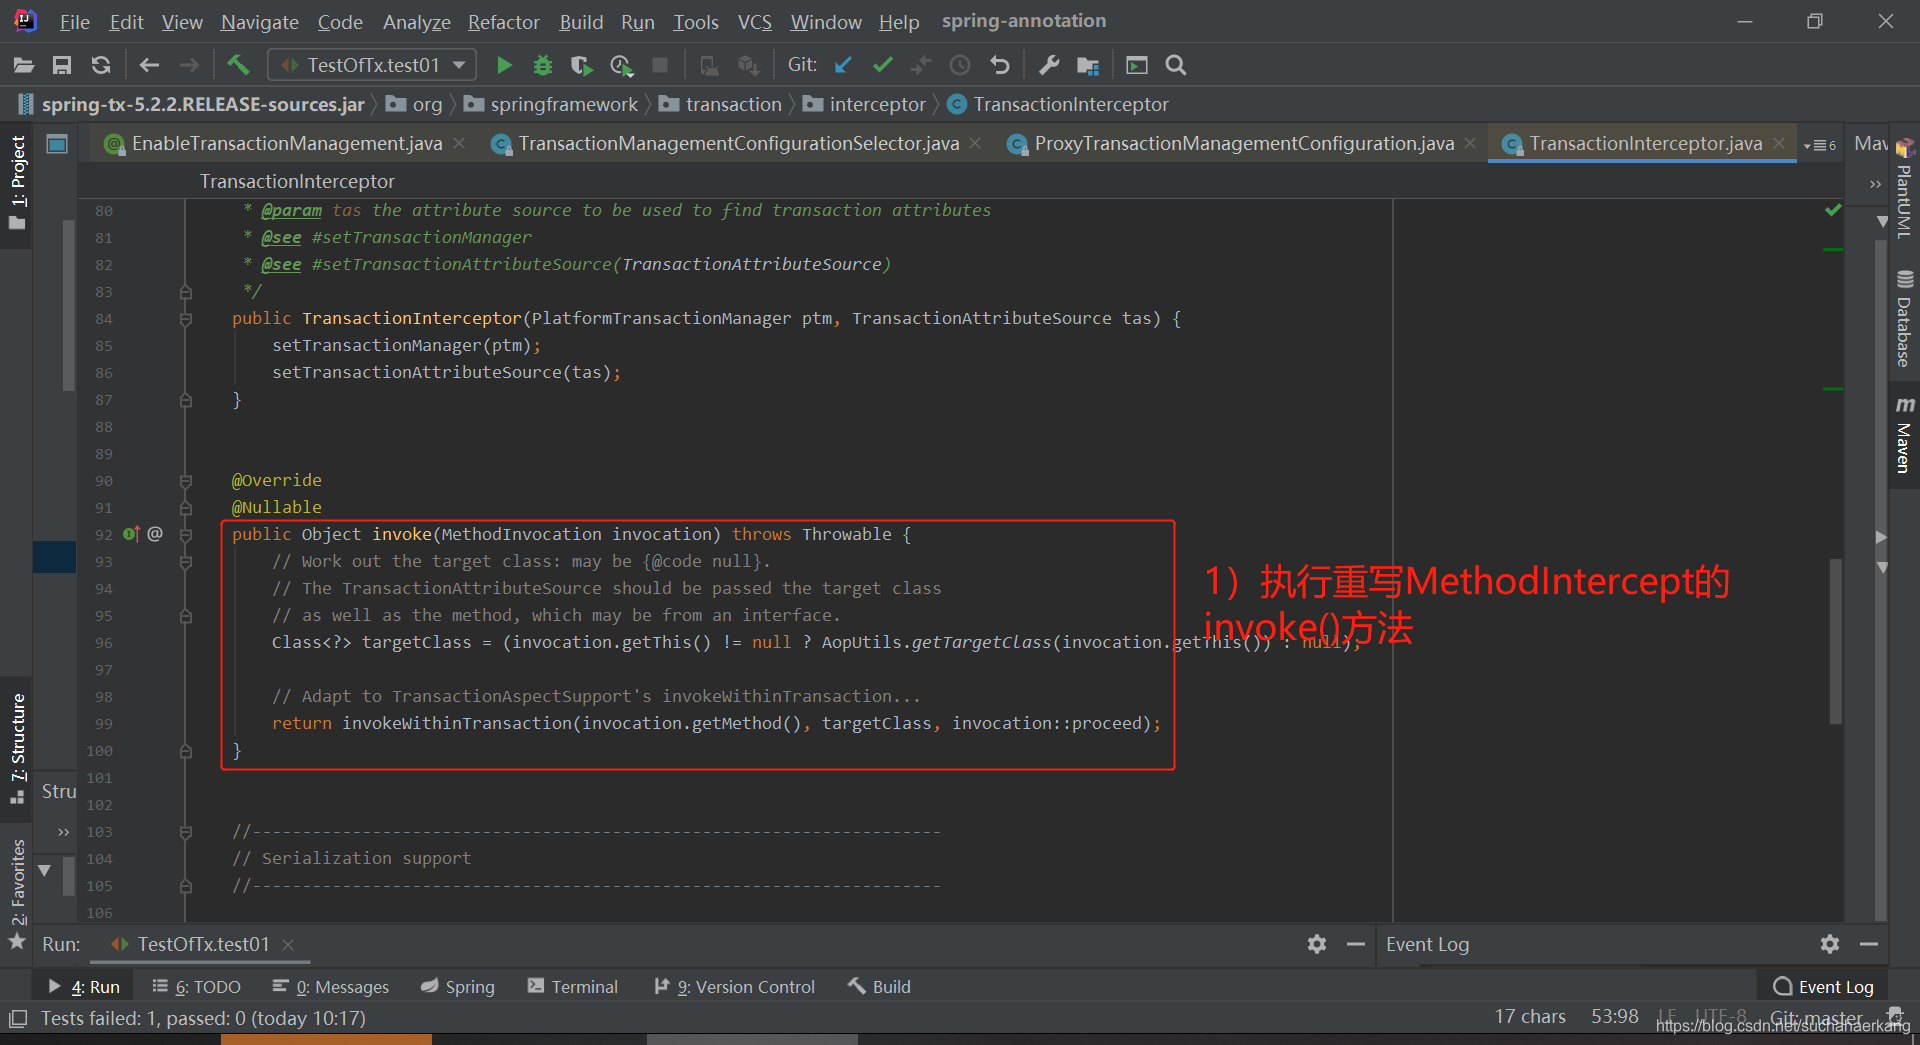The width and height of the screenshot is (1920, 1045).
Task: Click the springframework breadcrumb folder
Action: (551, 105)
